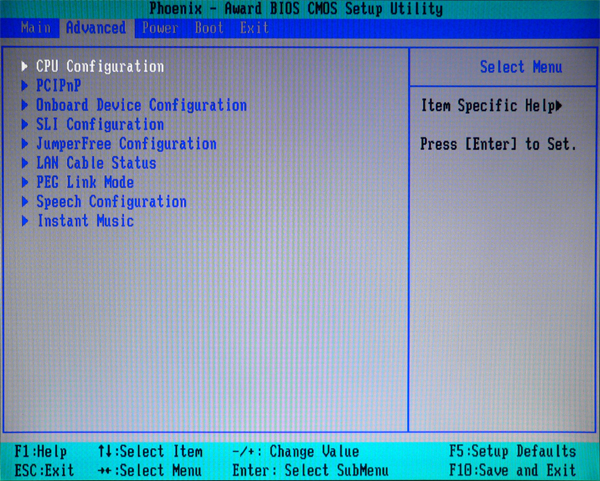Viewport: 600px width, 481px height.
Task: Open the Instant Music submenu
Action: click(x=85, y=221)
